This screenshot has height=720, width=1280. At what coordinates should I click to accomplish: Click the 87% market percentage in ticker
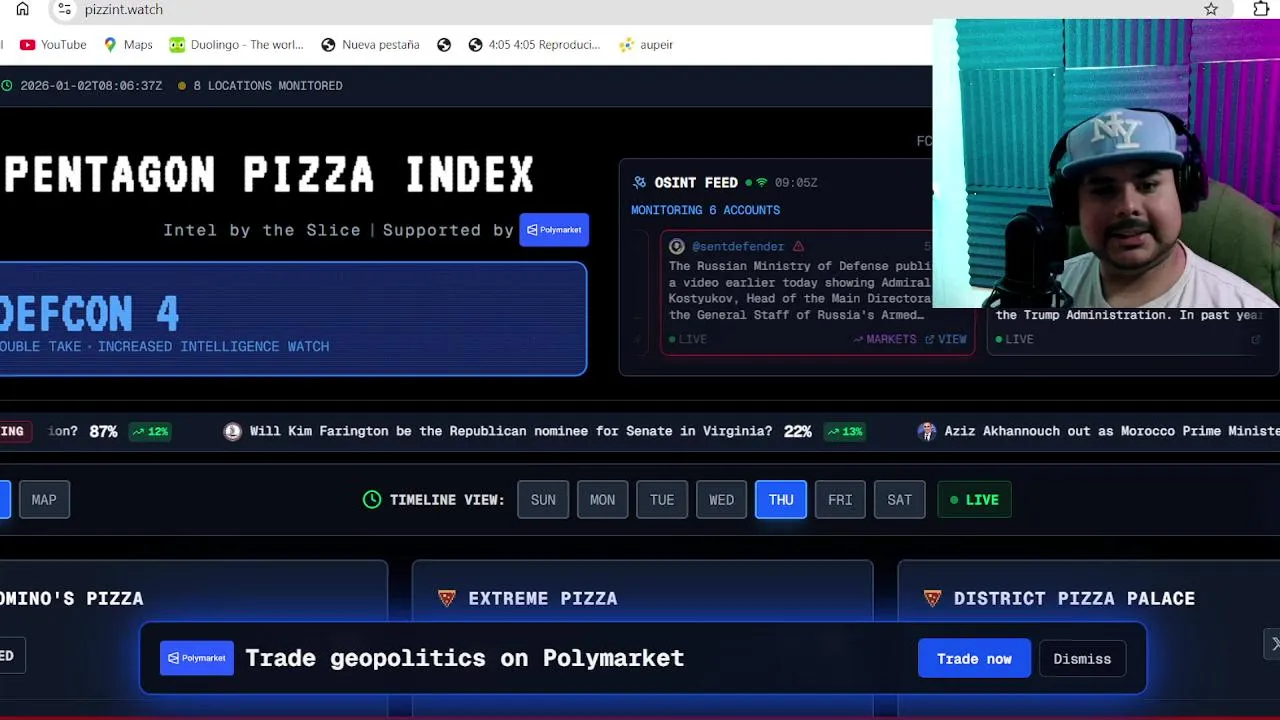pyautogui.click(x=103, y=431)
